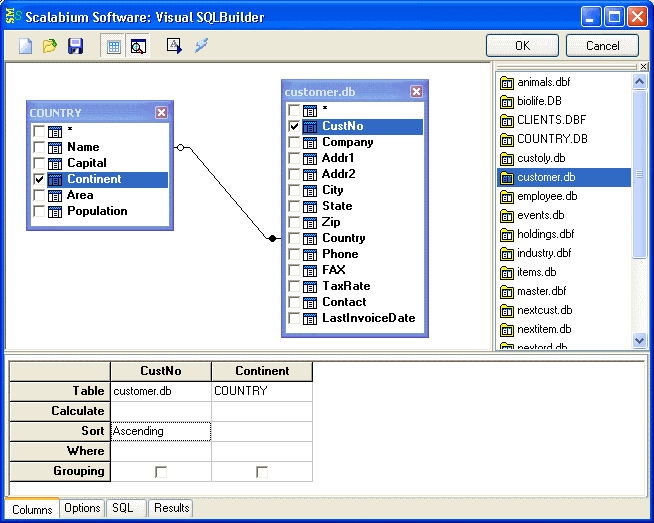
Task: Click the export query toolbar icon
Action: pos(174,46)
